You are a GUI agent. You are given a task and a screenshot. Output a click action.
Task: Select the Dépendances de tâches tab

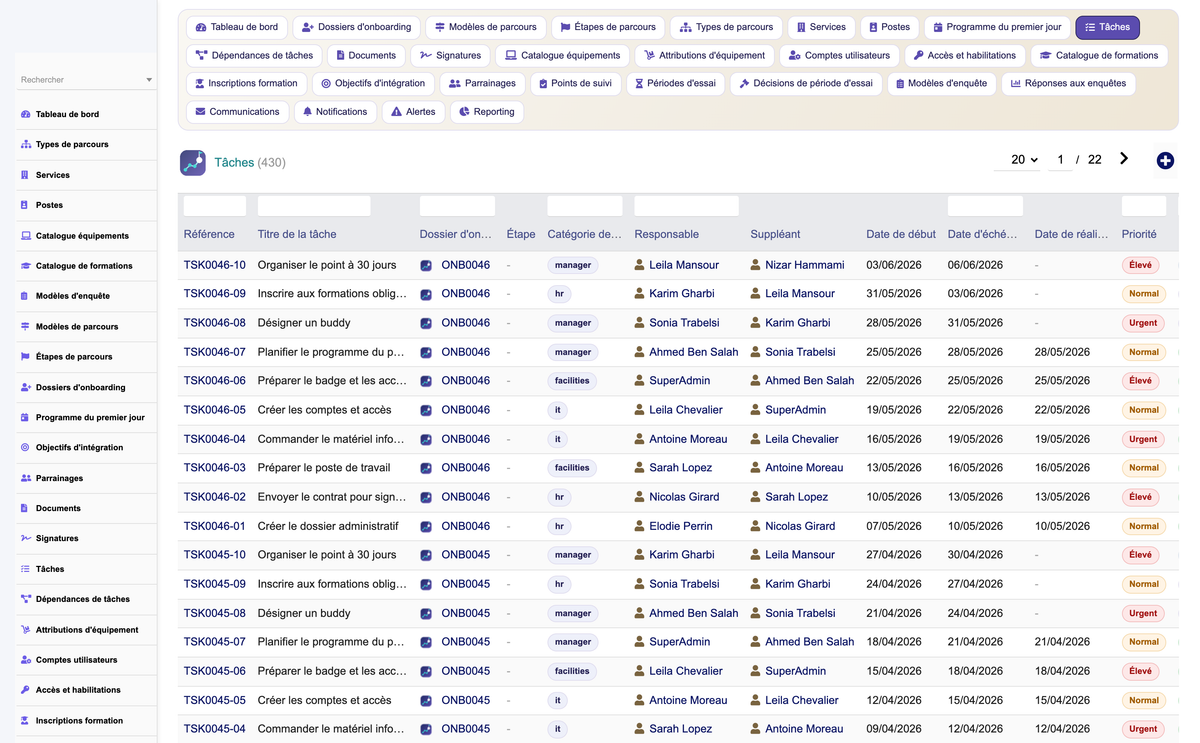[254, 55]
